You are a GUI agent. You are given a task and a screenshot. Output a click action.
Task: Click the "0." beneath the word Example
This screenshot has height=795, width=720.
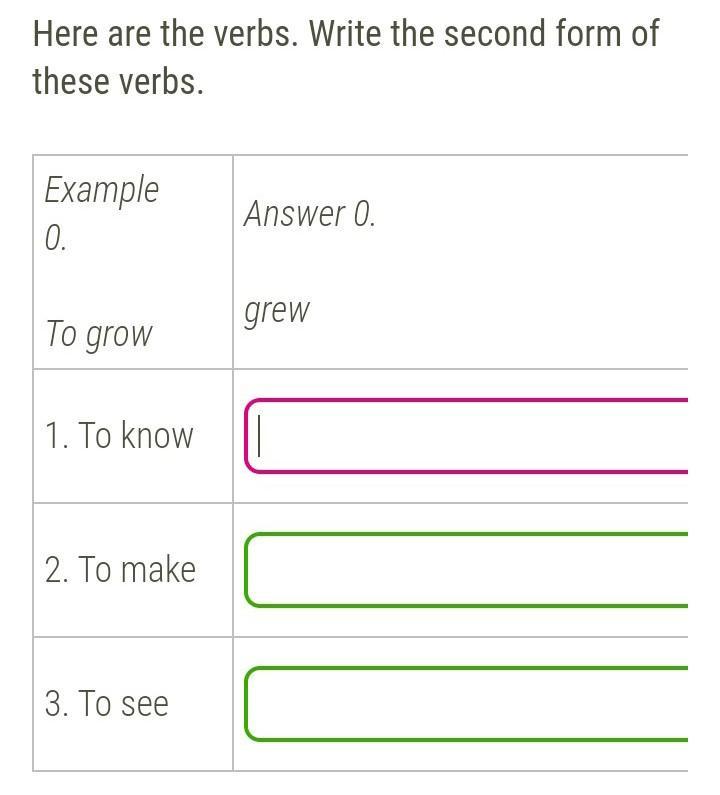click(56, 238)
